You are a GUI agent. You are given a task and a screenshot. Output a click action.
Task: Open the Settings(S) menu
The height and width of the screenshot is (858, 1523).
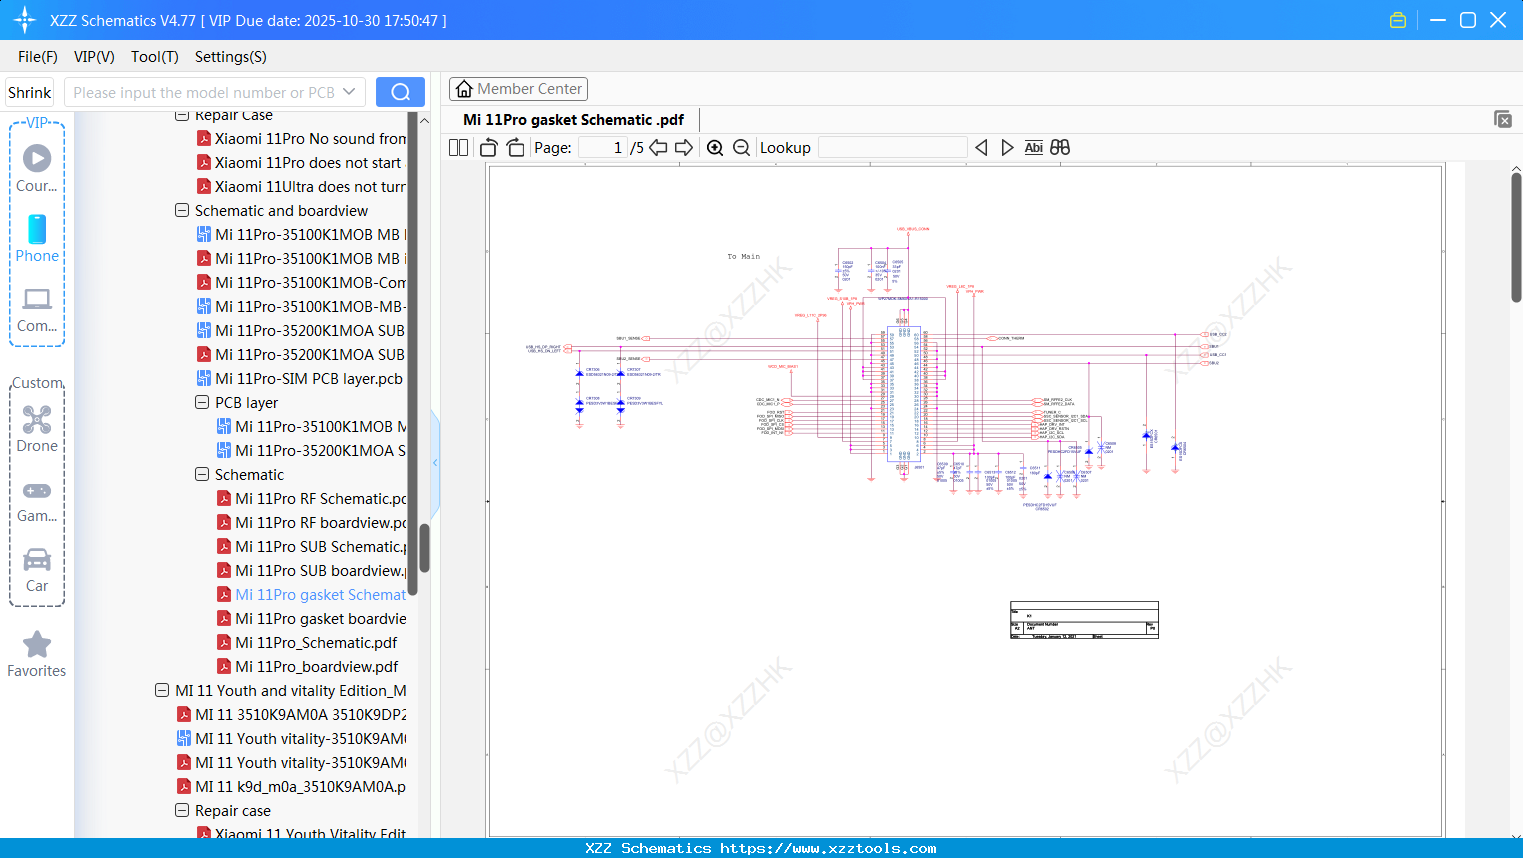230,57
